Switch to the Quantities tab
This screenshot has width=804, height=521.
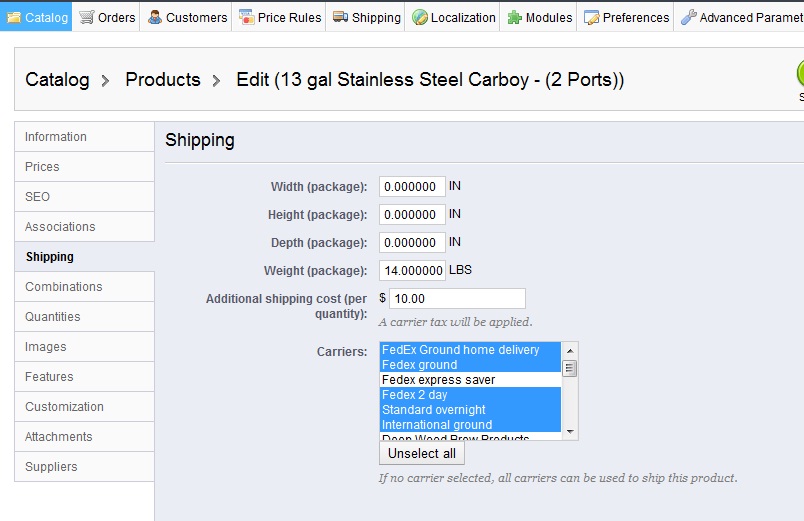53,317
